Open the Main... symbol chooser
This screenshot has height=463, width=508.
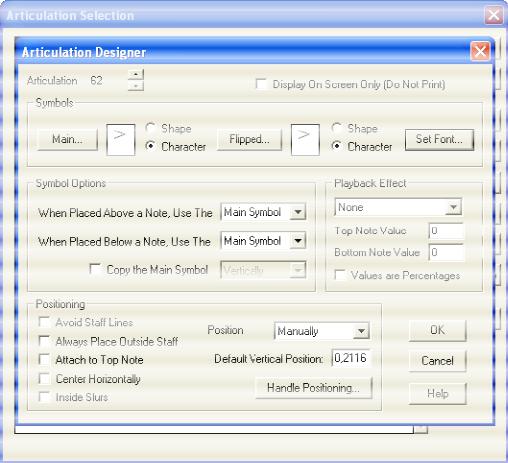pyautogui.click(x=67, y=139)
